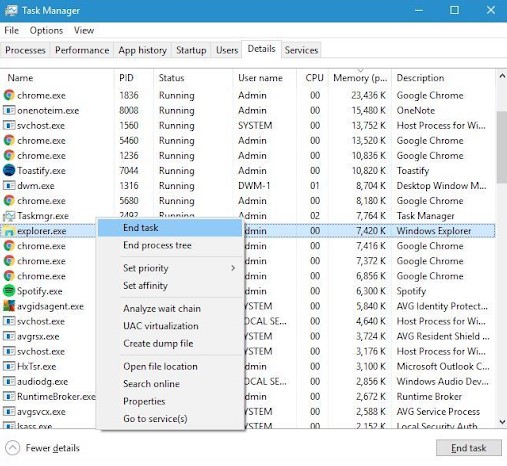The width and height of the screenshot is (507, 466).
Task: Click the Toastify.exe process icon
Action: pyautogui.click(x=9, y=170)
